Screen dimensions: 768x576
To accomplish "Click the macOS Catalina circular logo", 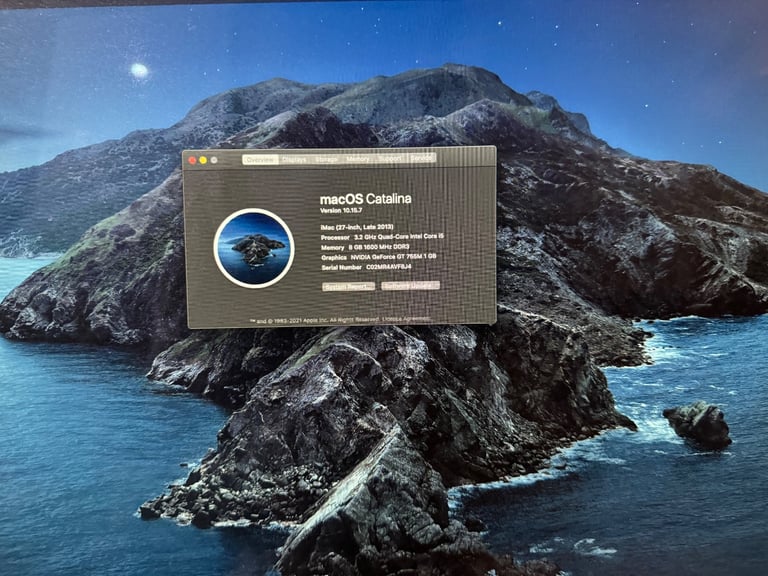I will (x=254, y=248).
